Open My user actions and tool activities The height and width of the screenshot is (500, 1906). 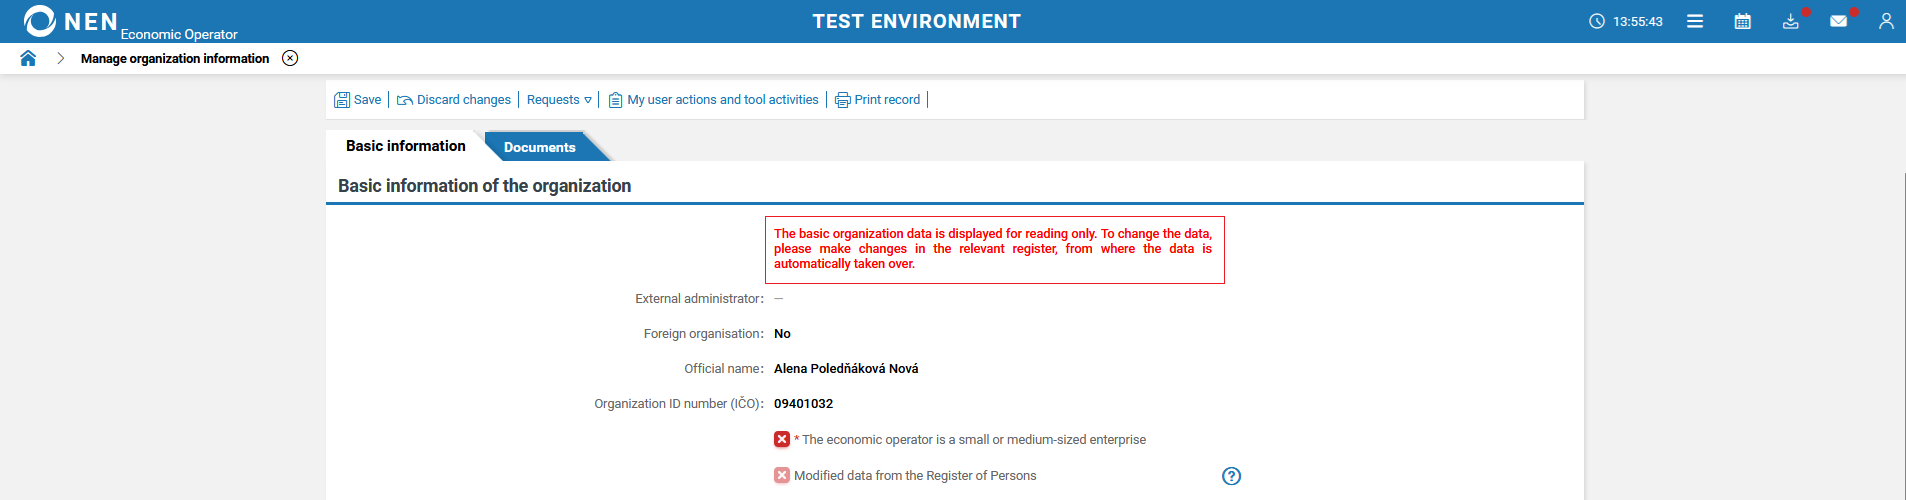pyautogui.click(x=713, y=100)
